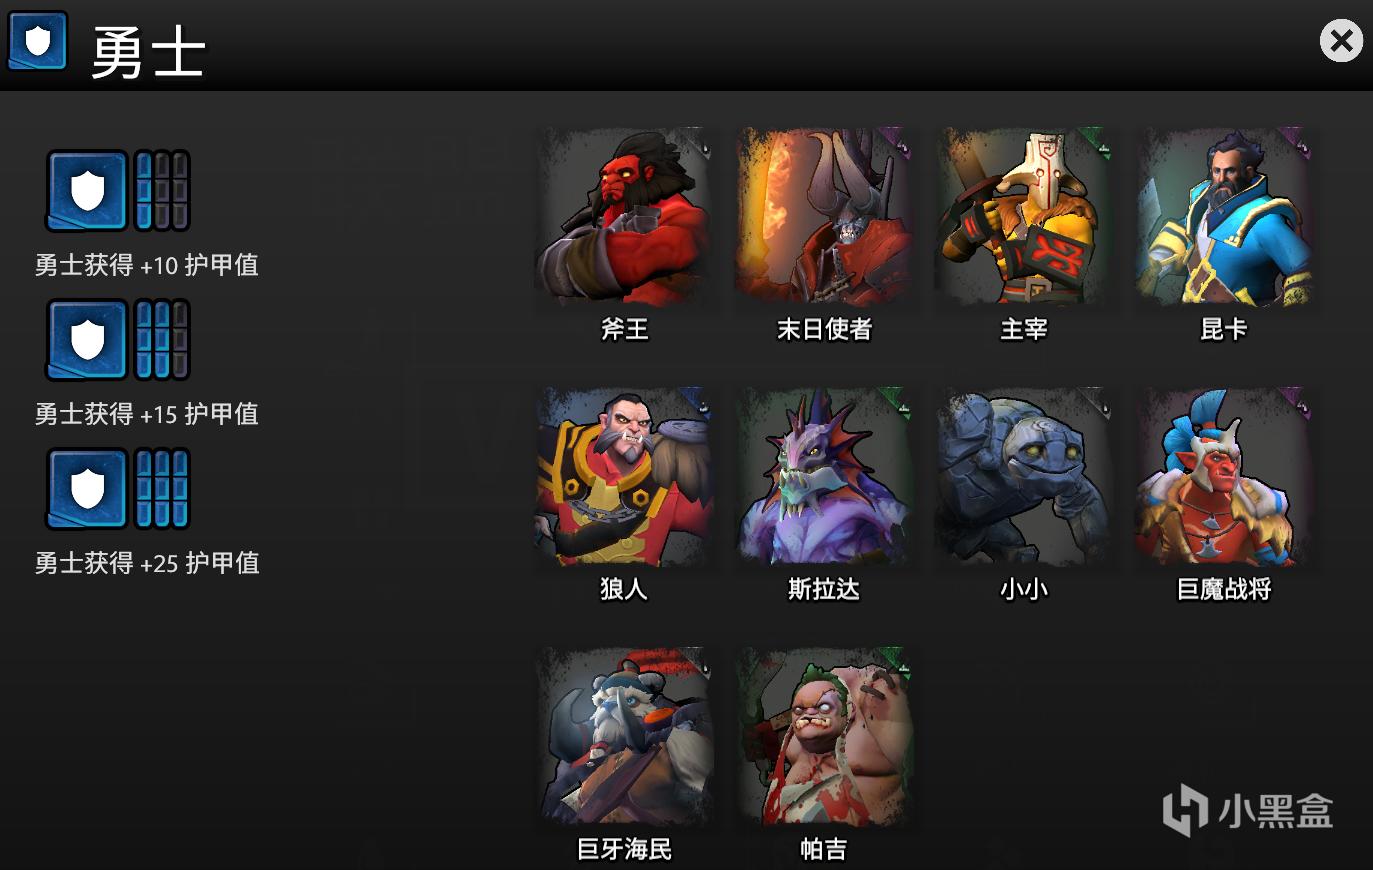
Task: Select the shield icon for +25 armor tier
Action: tap(87, 488)
